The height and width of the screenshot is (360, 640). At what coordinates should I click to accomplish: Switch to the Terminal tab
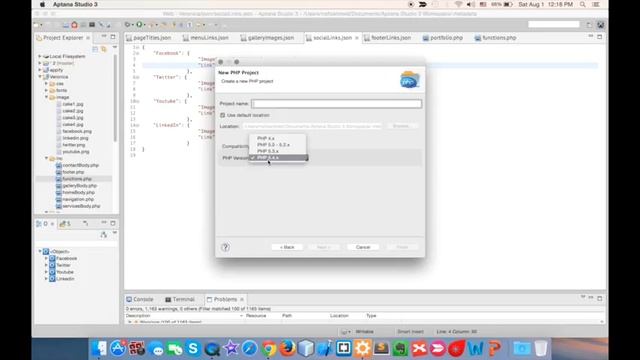coord(180,299)
